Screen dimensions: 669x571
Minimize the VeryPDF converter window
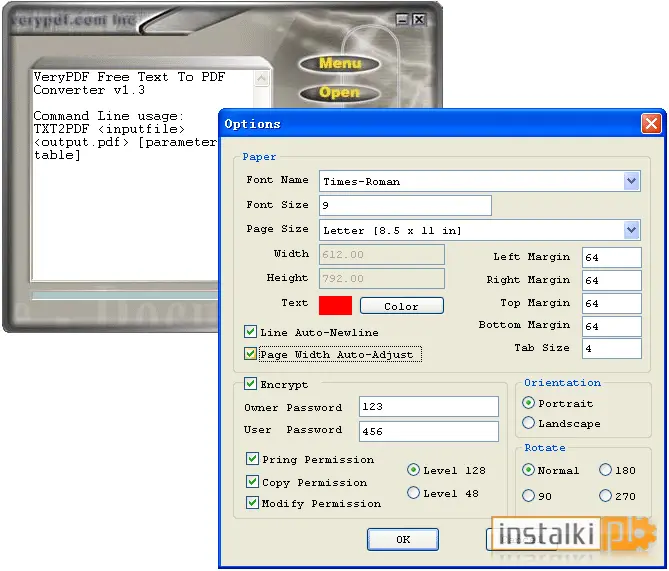(402, 20)
